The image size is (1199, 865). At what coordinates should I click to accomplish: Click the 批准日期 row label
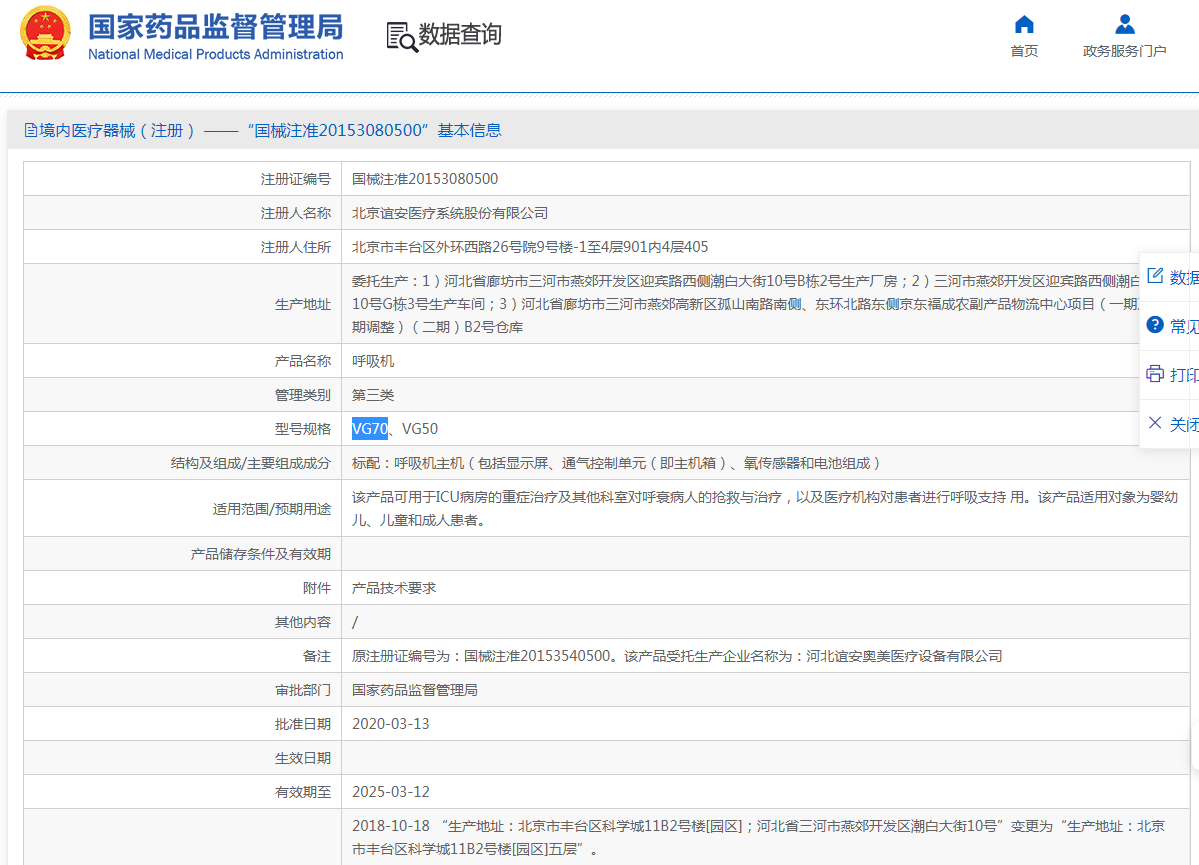tap(303, 724)
